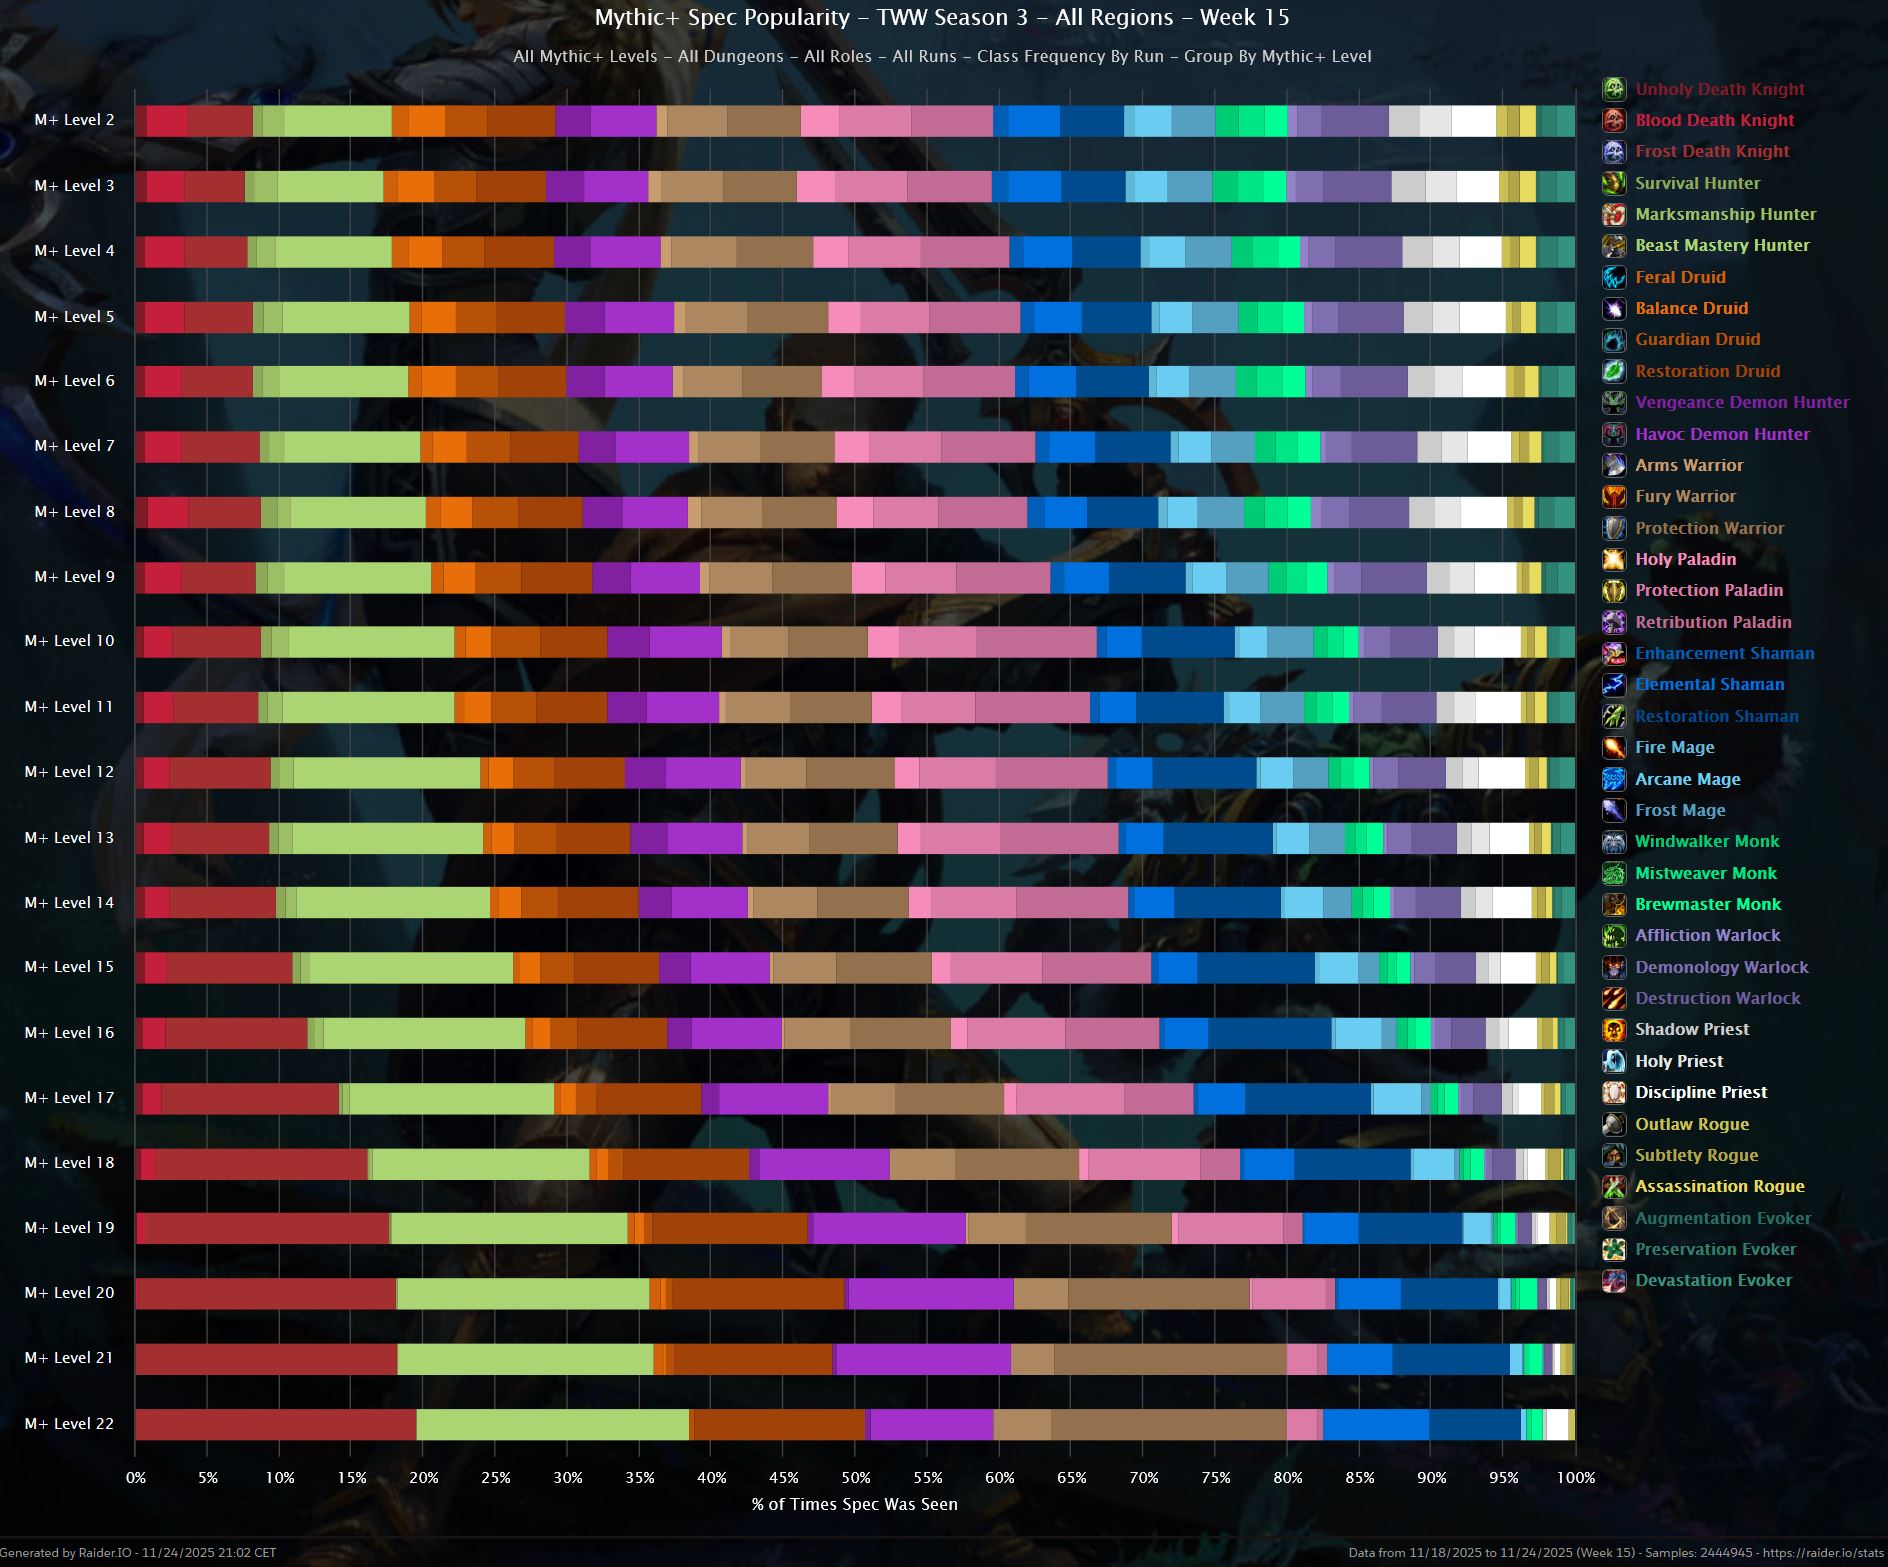
Task: Click the Fire Mage legend icon
Action: coord(1613,747)
